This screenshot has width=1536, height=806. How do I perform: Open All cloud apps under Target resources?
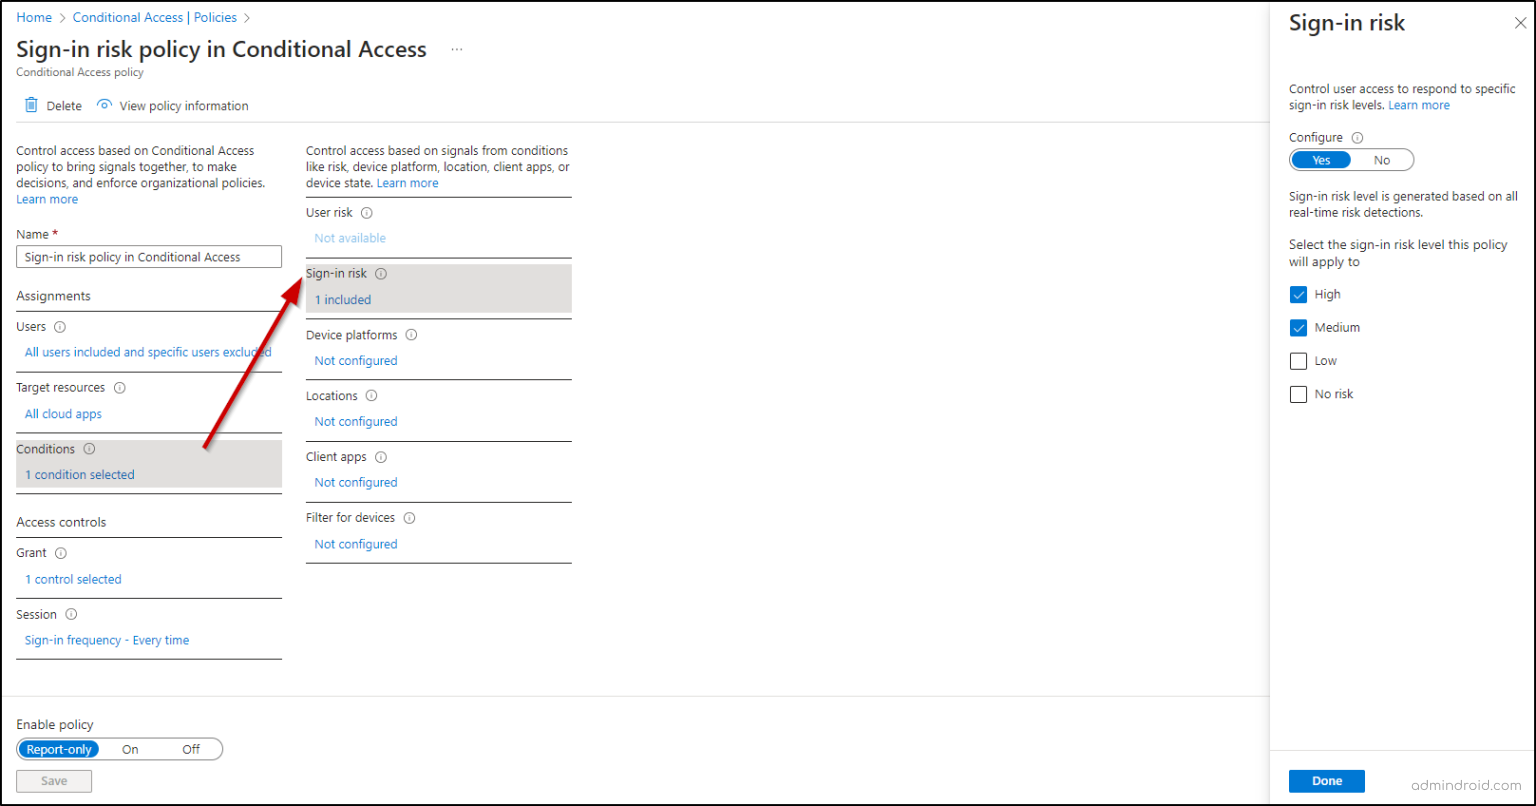[x=63, y=413]
